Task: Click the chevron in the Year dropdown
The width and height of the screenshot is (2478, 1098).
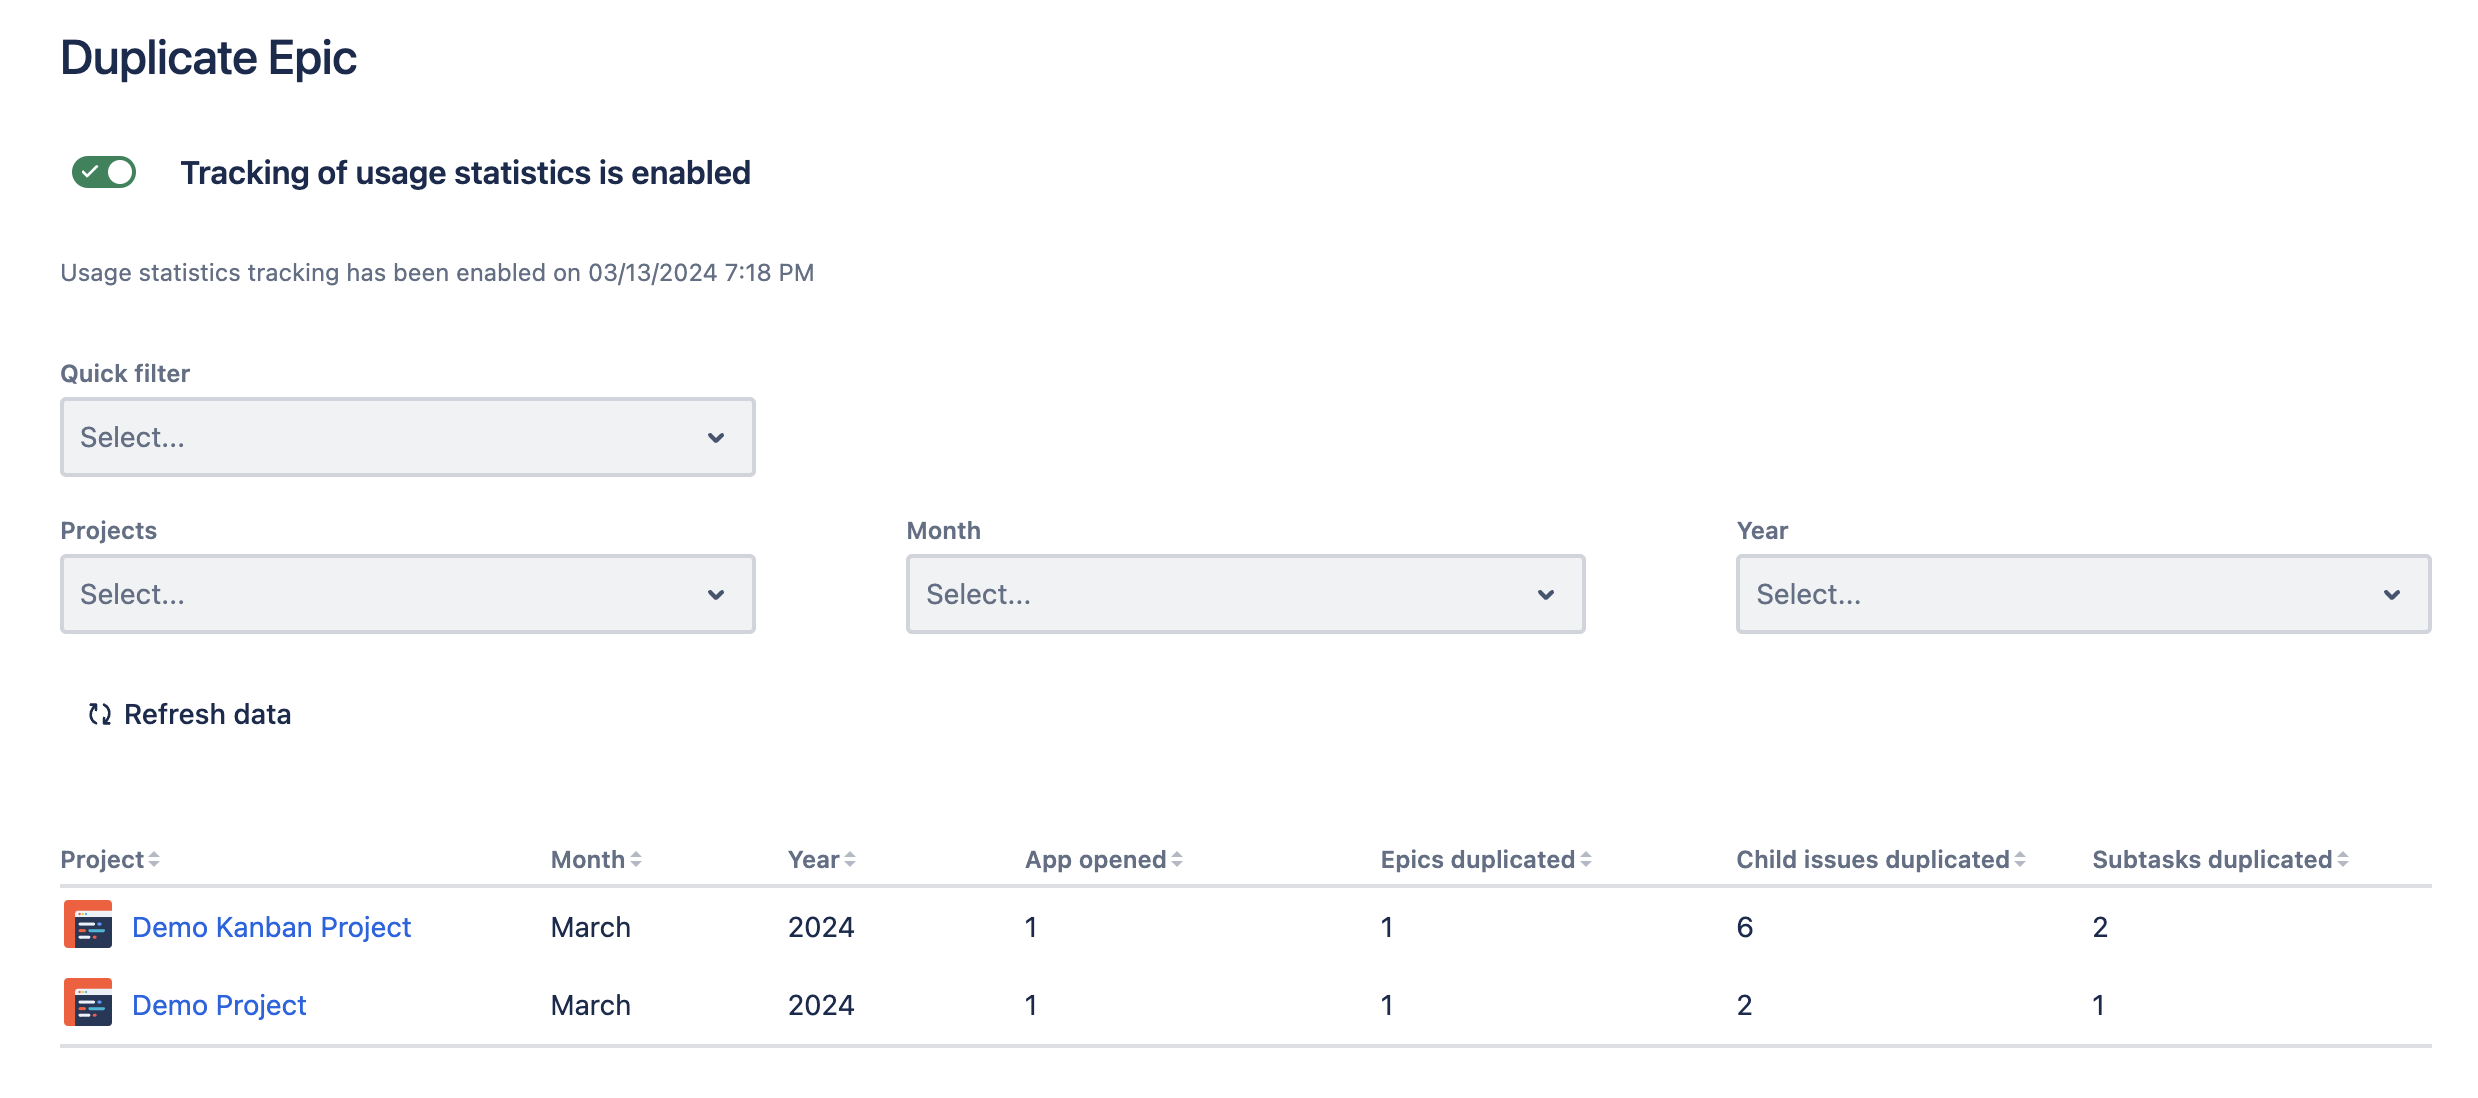Action: (x=2392, y=595)
